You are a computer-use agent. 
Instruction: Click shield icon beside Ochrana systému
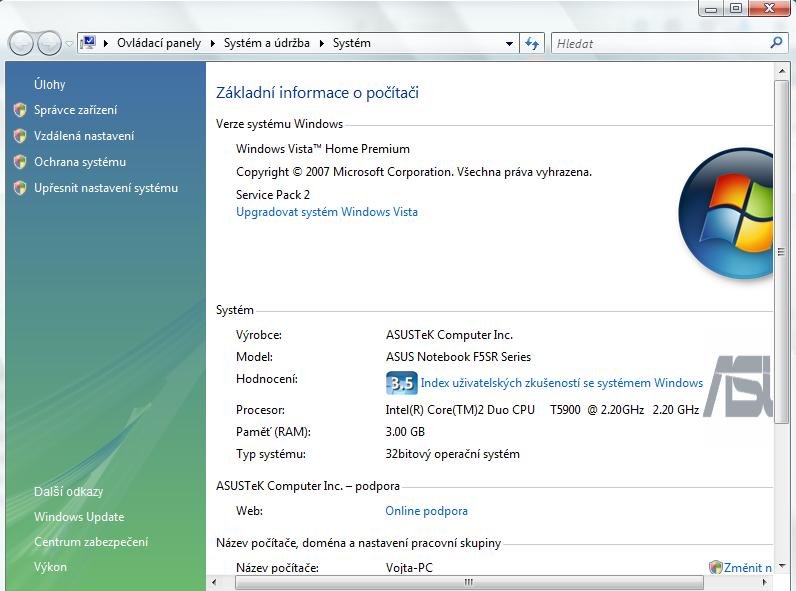coord(20,161)
